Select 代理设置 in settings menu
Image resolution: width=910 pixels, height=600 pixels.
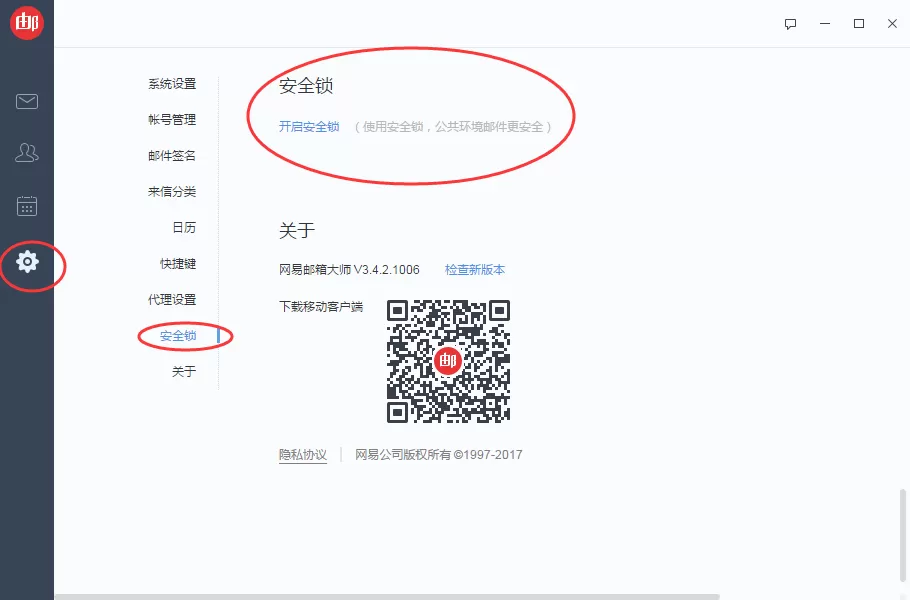(172, 300)
